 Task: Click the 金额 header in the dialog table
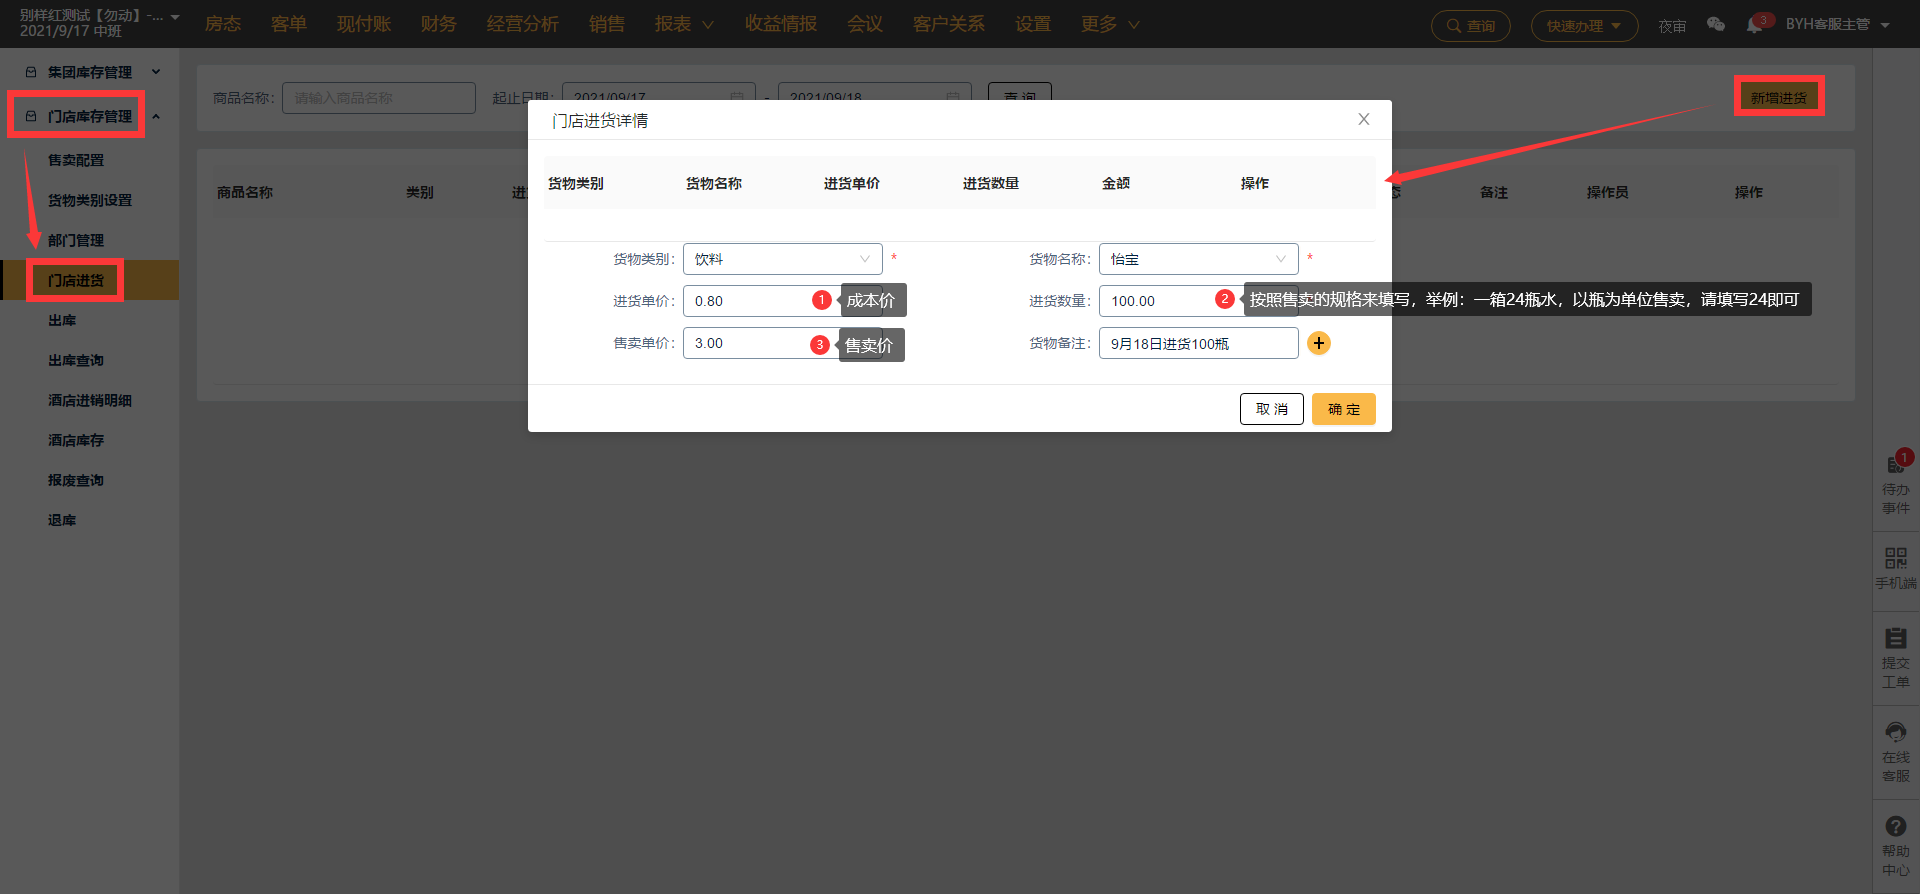(1116, 183)
